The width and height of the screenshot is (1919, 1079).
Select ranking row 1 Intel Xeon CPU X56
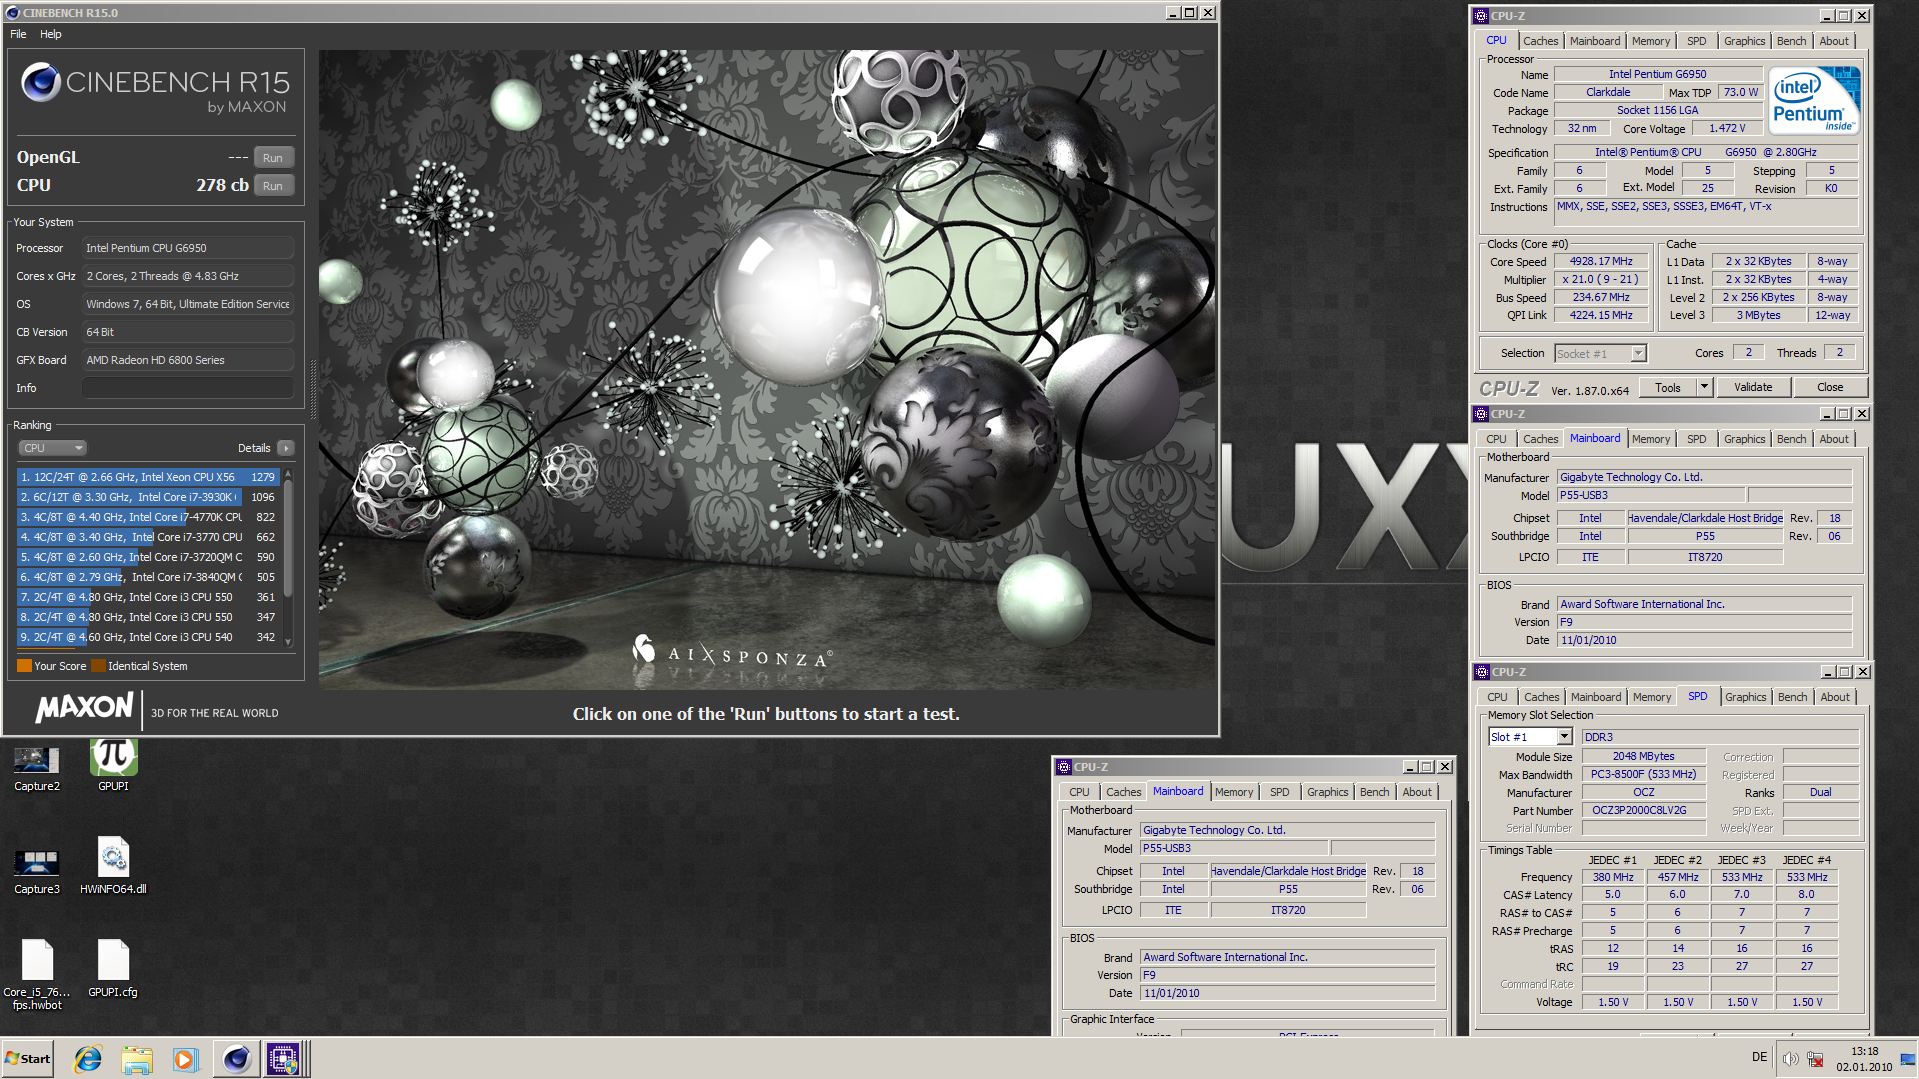[x=148, y=477]
